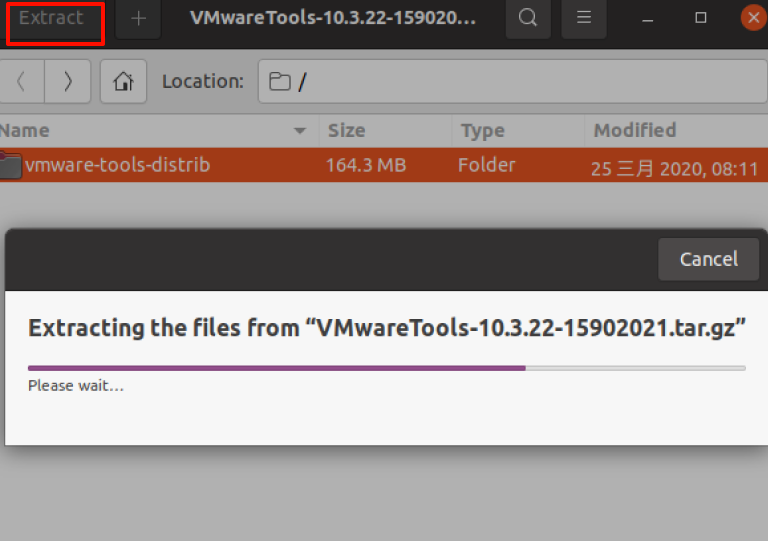
Task: Click in the Location path field
Action: pyautogui.click(x=520, y=82)
